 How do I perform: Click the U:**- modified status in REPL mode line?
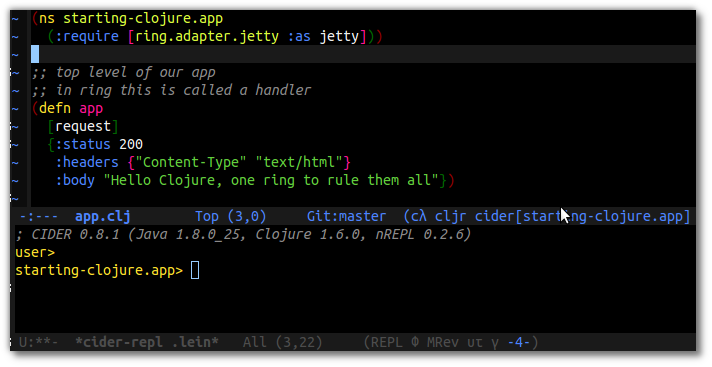39,342
